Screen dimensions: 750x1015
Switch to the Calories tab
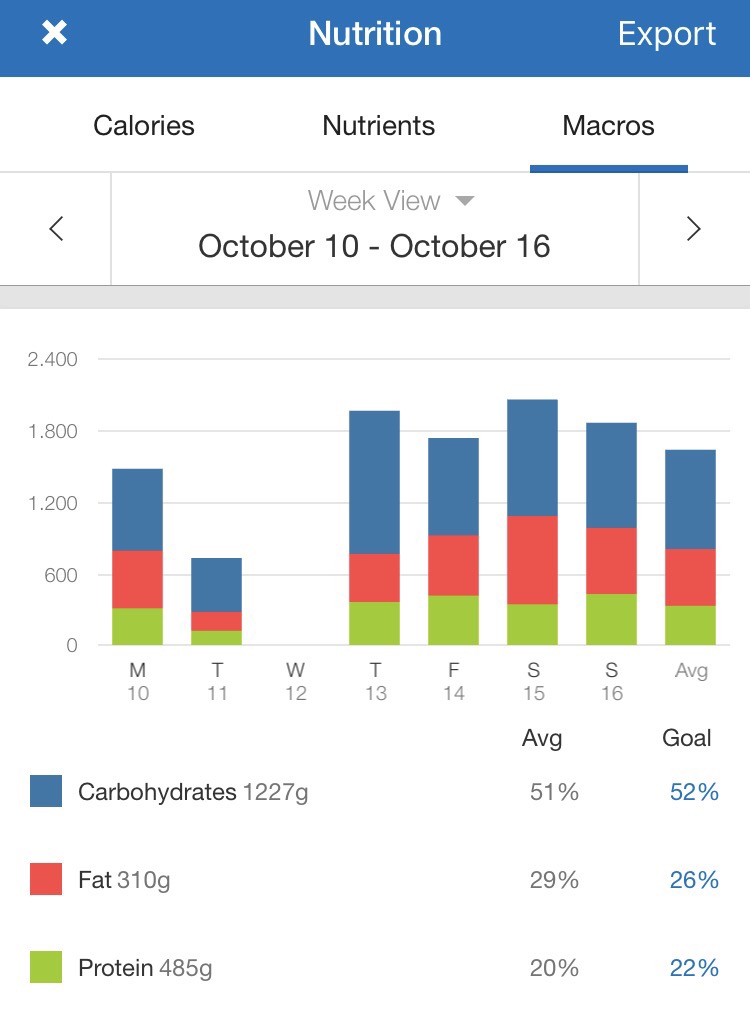pos(144,126)
